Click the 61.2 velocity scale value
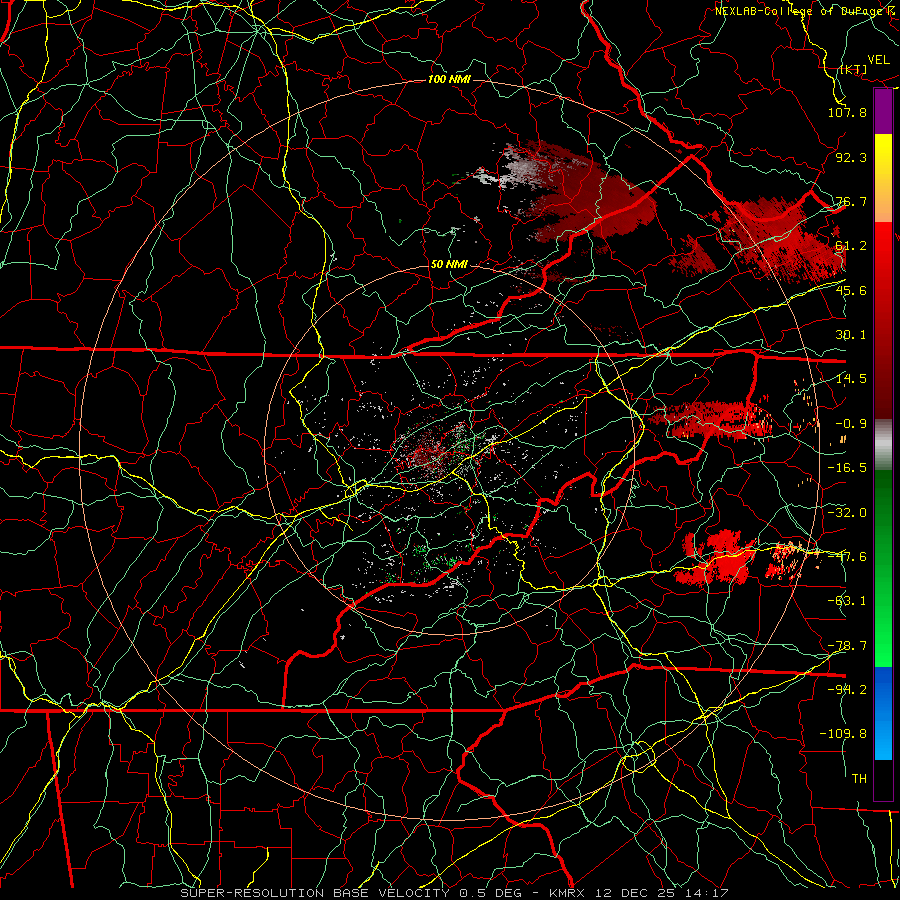The height and width of the screenshot is (900, 900). click(851, 246)
